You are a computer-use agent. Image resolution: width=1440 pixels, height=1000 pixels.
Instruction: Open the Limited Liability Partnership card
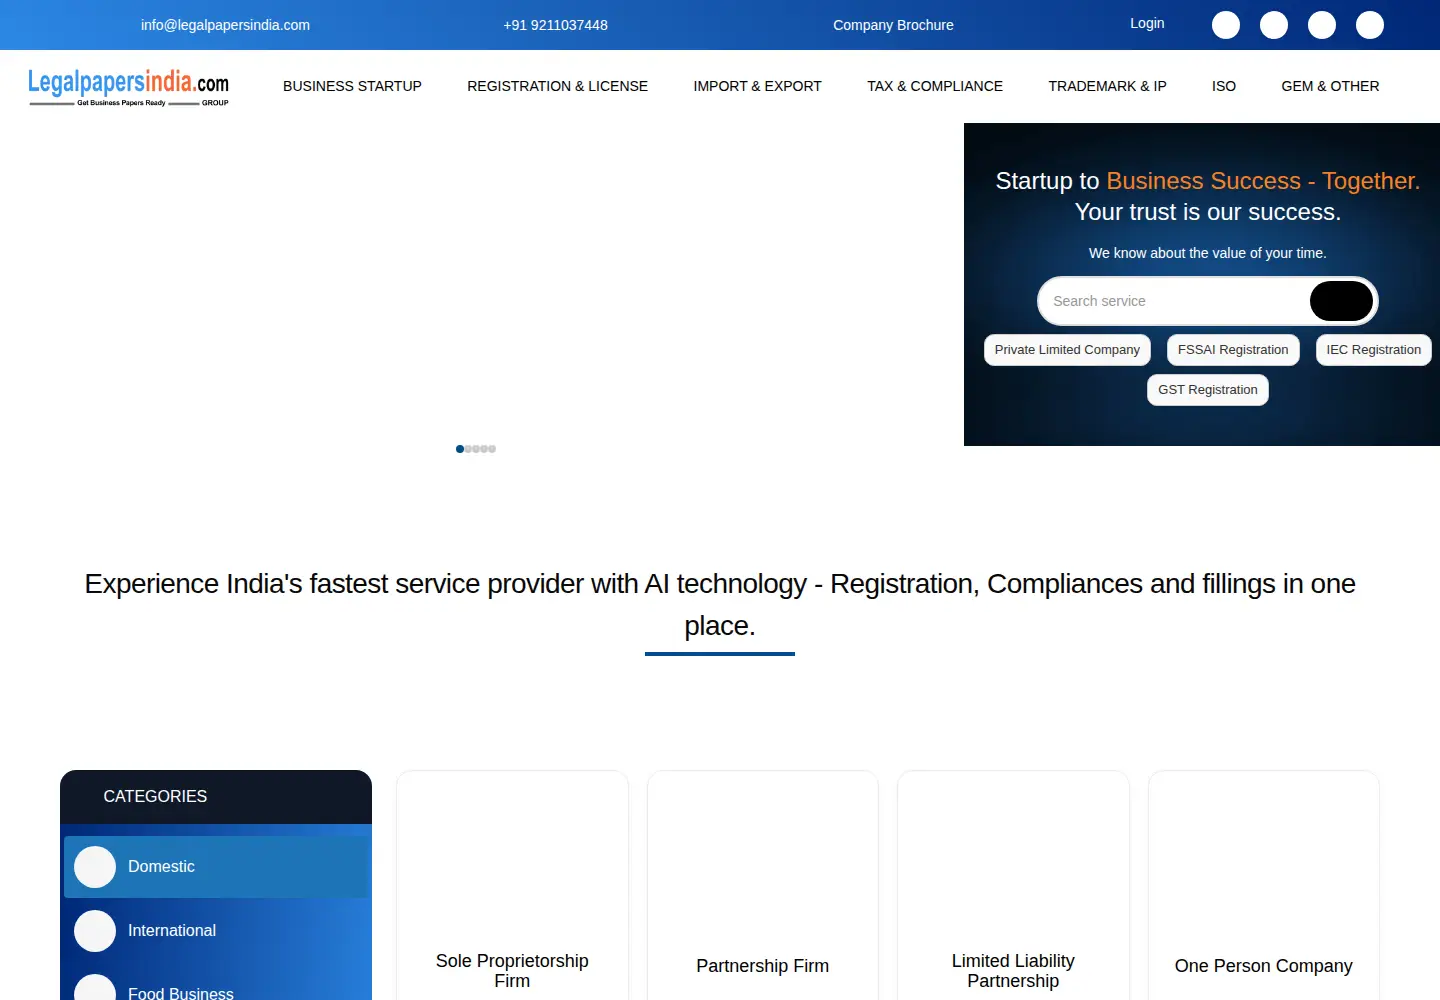[x=1013, y=885]
